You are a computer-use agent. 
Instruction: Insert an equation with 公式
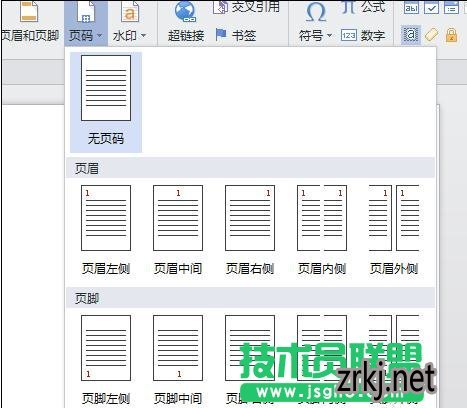(363, 7)
